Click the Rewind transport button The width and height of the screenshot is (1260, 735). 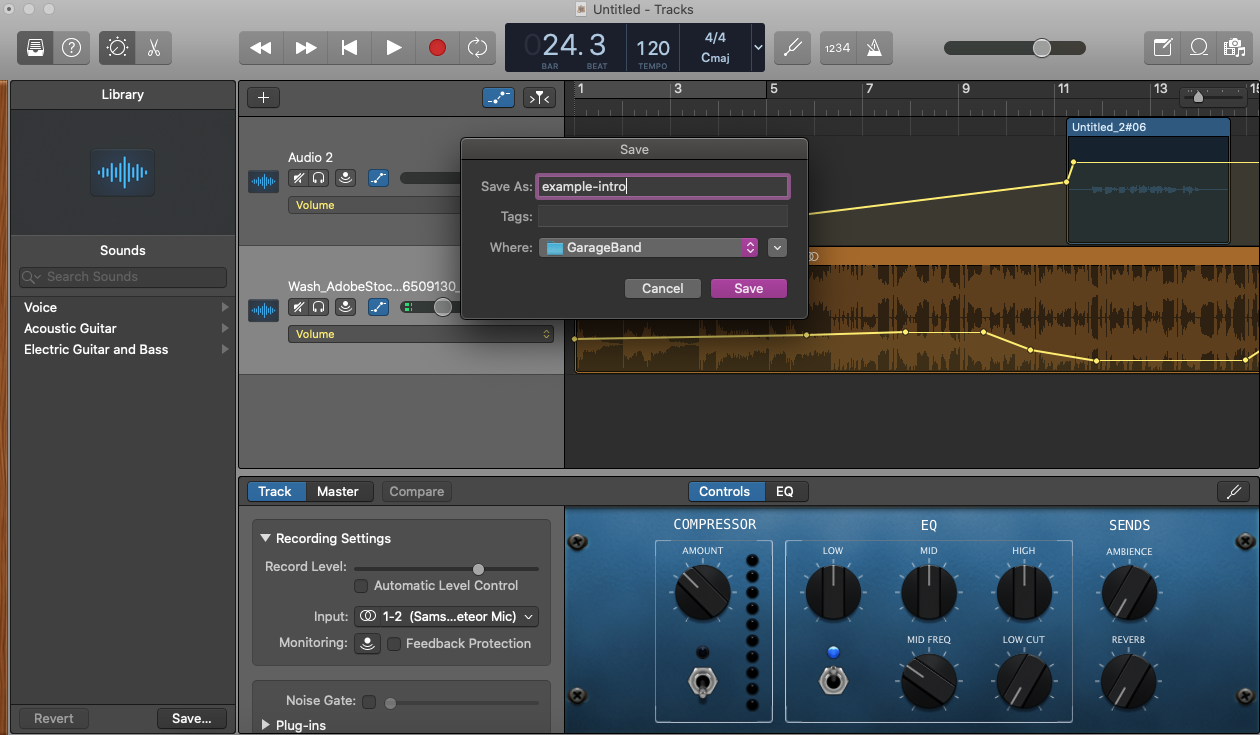(261, 48)
